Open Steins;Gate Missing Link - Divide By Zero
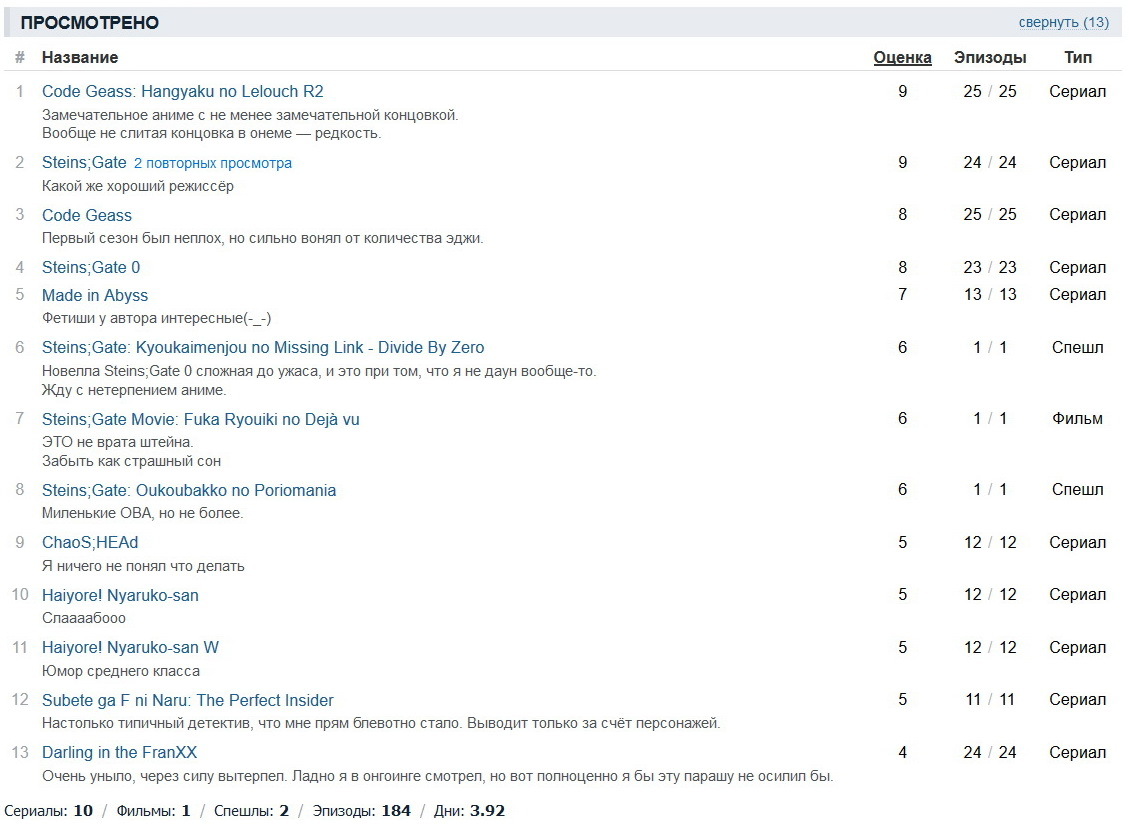 tap(263, 347)
